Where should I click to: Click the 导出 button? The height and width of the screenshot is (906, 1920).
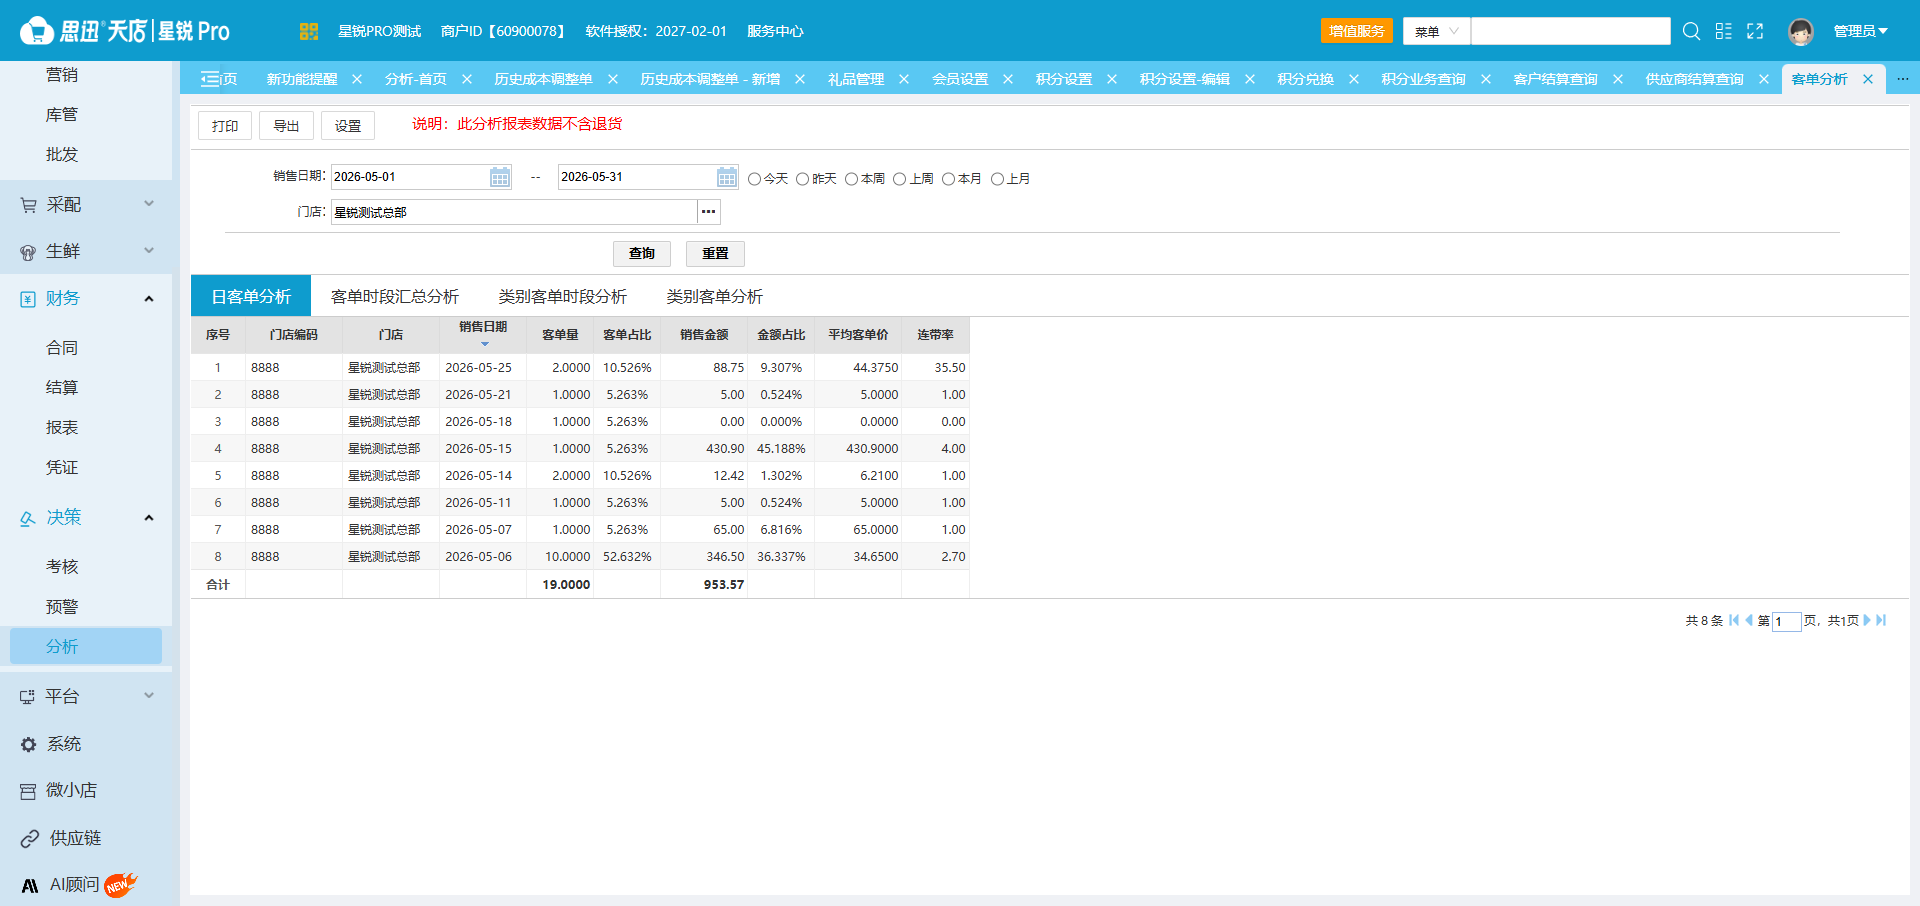286,126
